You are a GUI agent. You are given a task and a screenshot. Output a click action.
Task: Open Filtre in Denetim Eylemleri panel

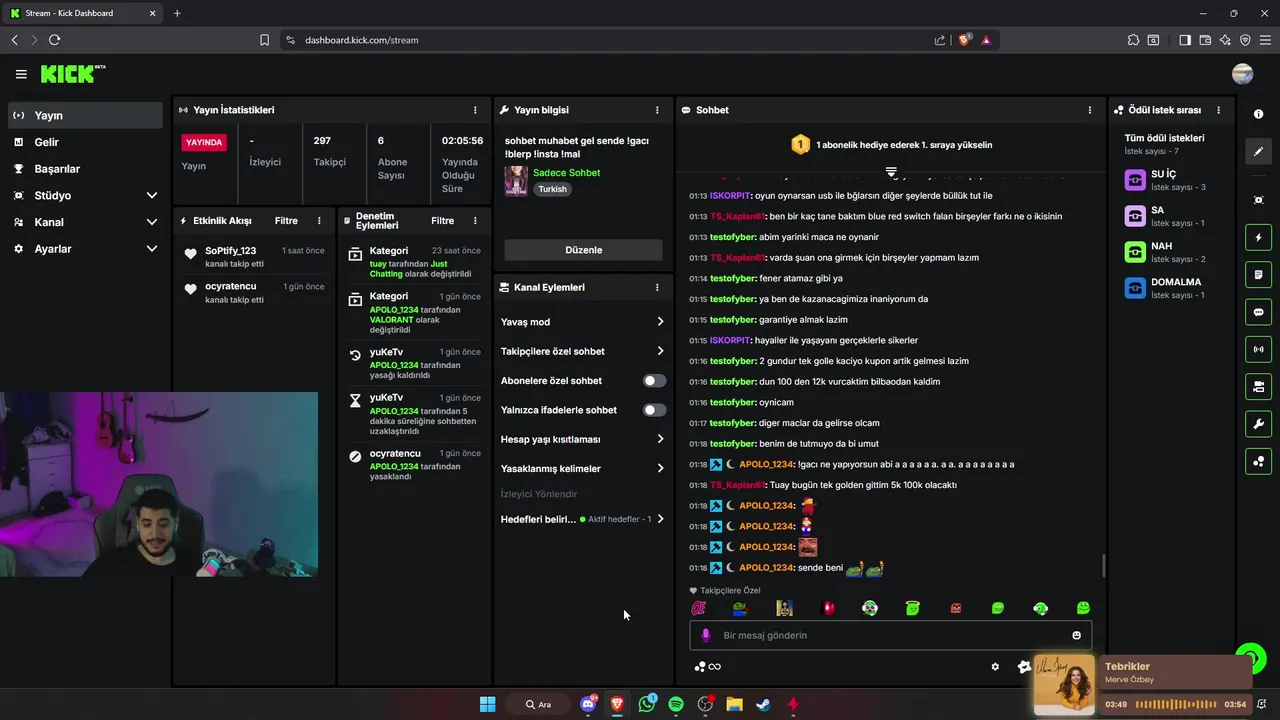click(x=443, y=221)
